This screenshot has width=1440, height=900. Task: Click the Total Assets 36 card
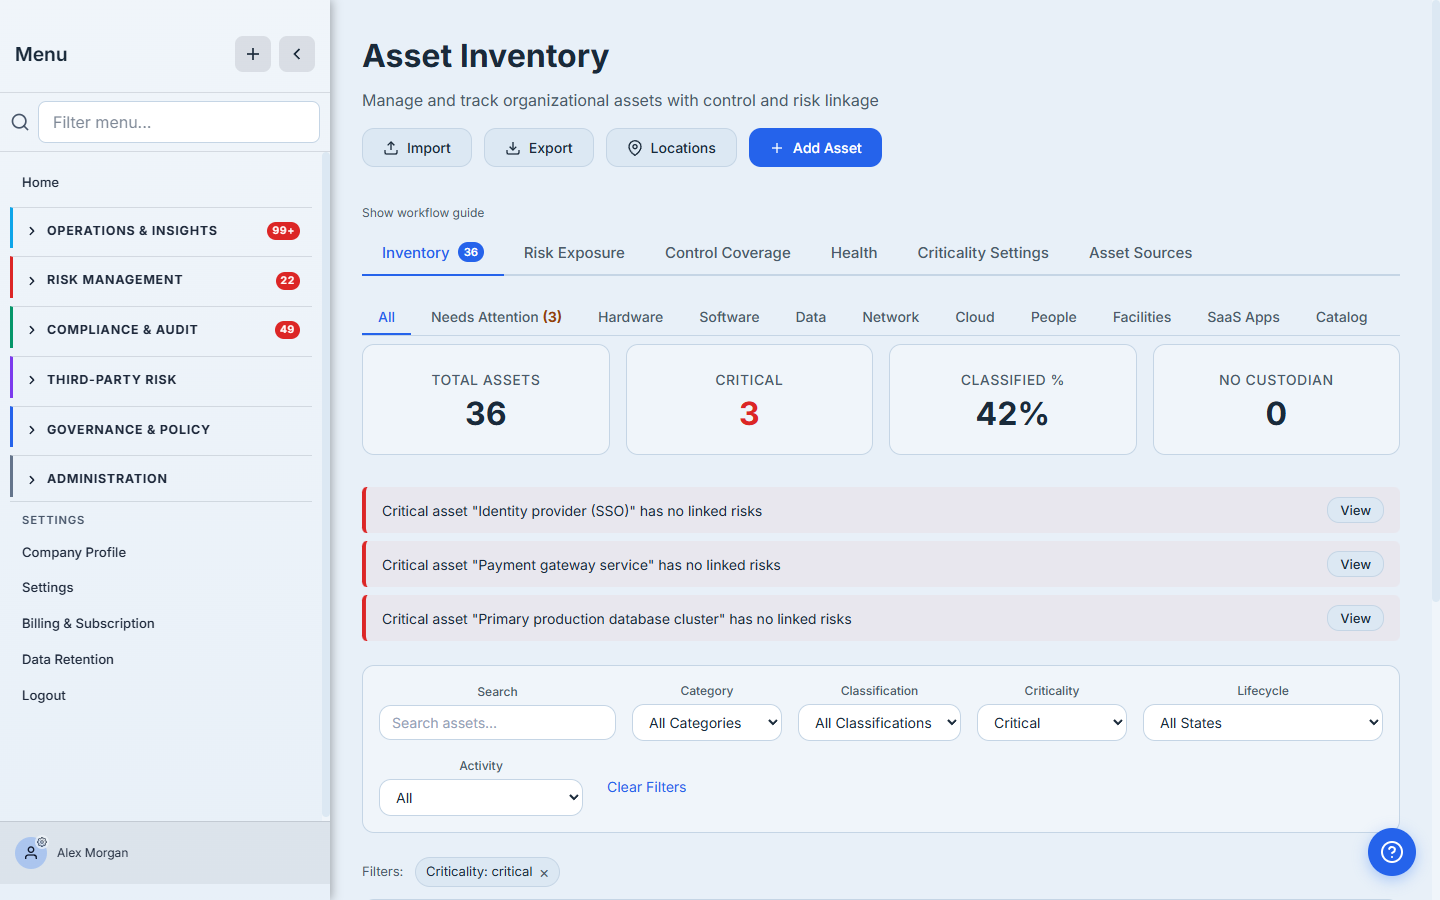(x=486, y=400)
